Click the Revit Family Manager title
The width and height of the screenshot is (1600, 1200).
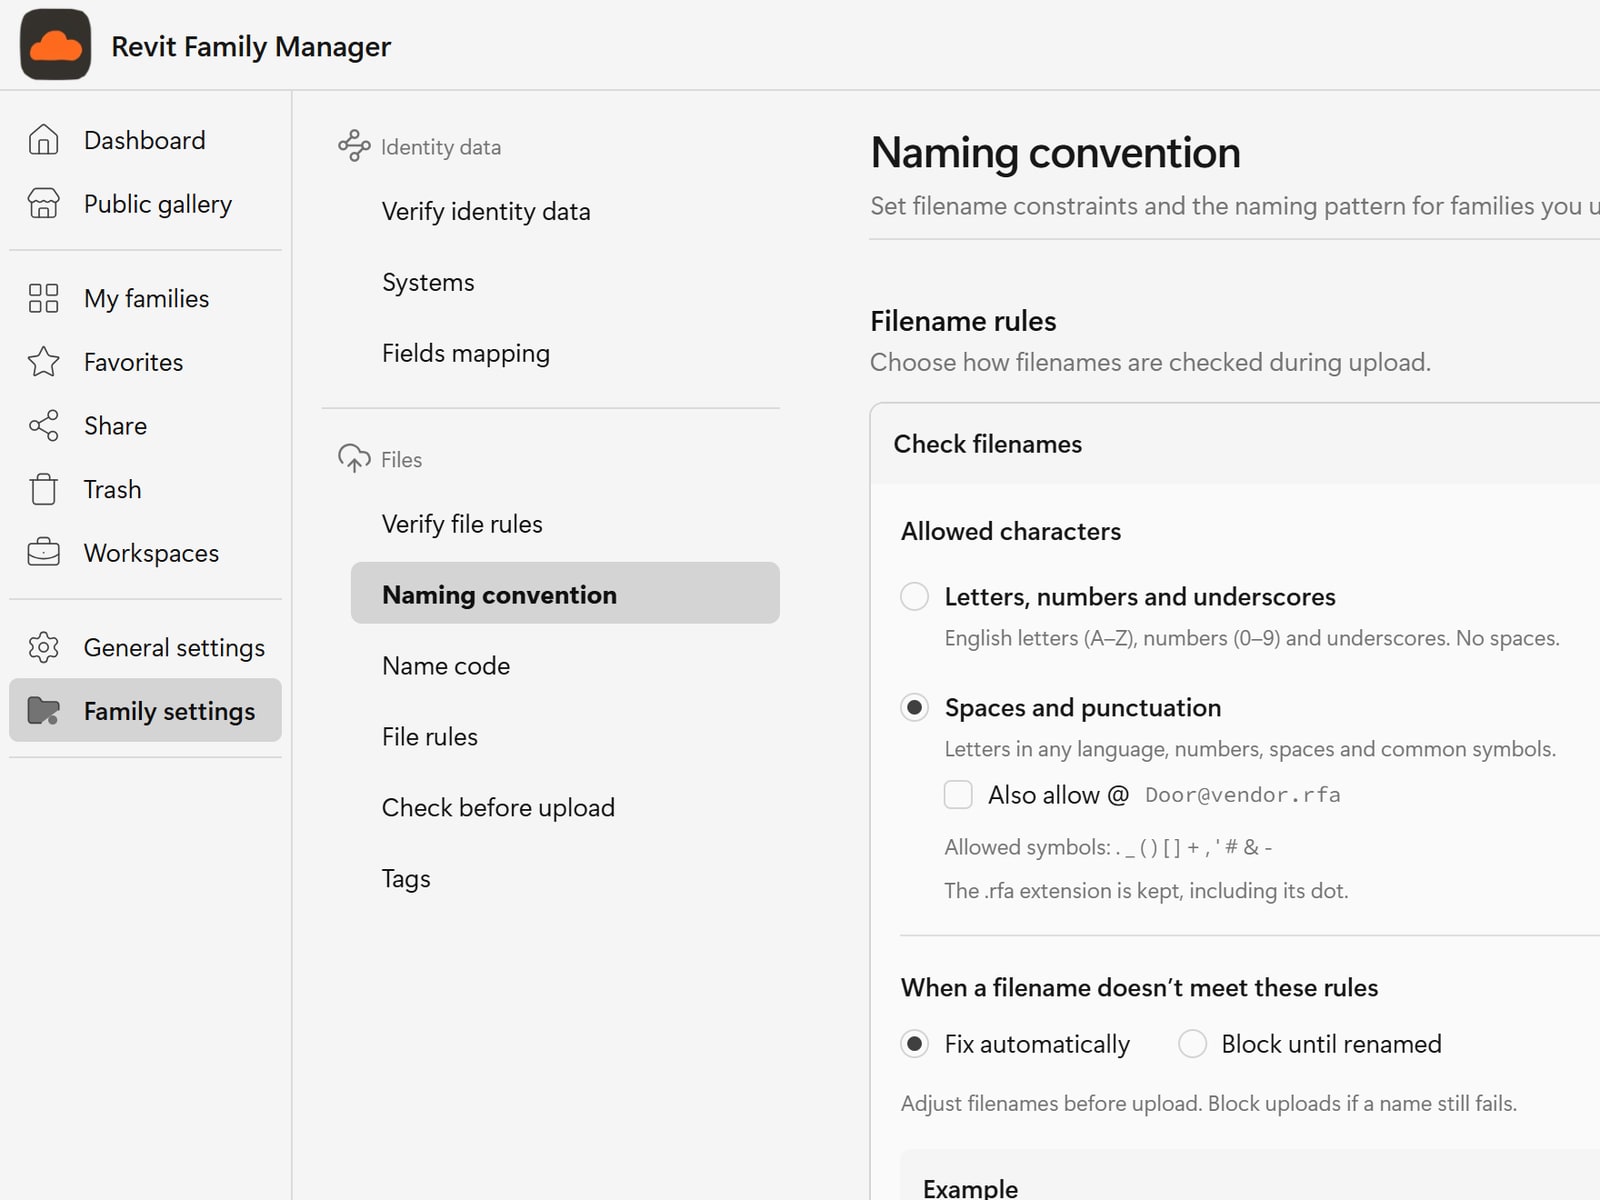(251, 46)
